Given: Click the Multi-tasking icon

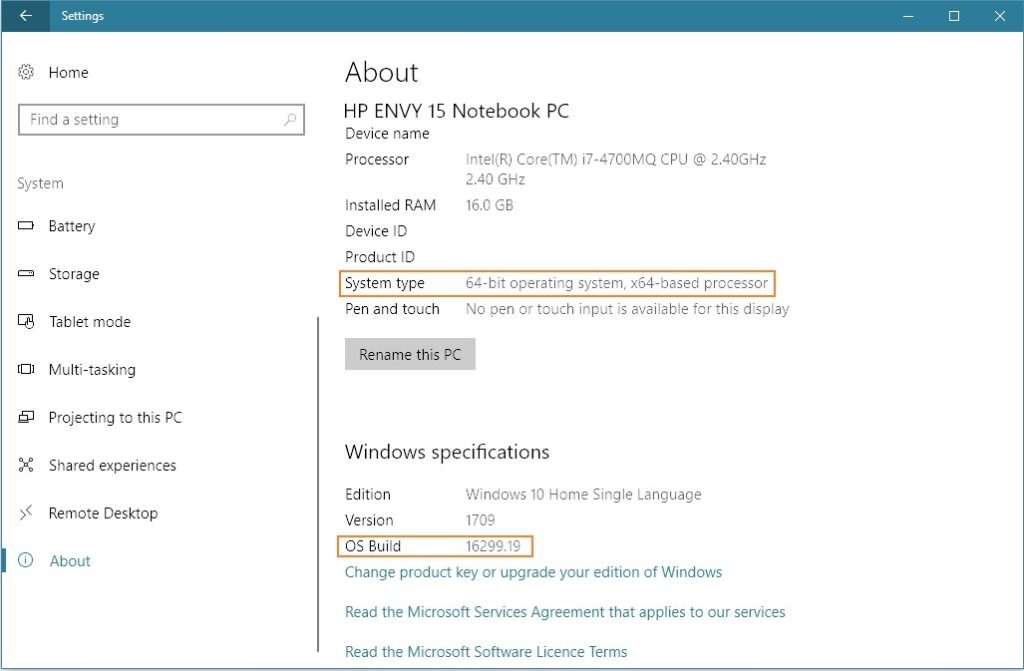Looking at the screenshot, I should click(25, 369).
